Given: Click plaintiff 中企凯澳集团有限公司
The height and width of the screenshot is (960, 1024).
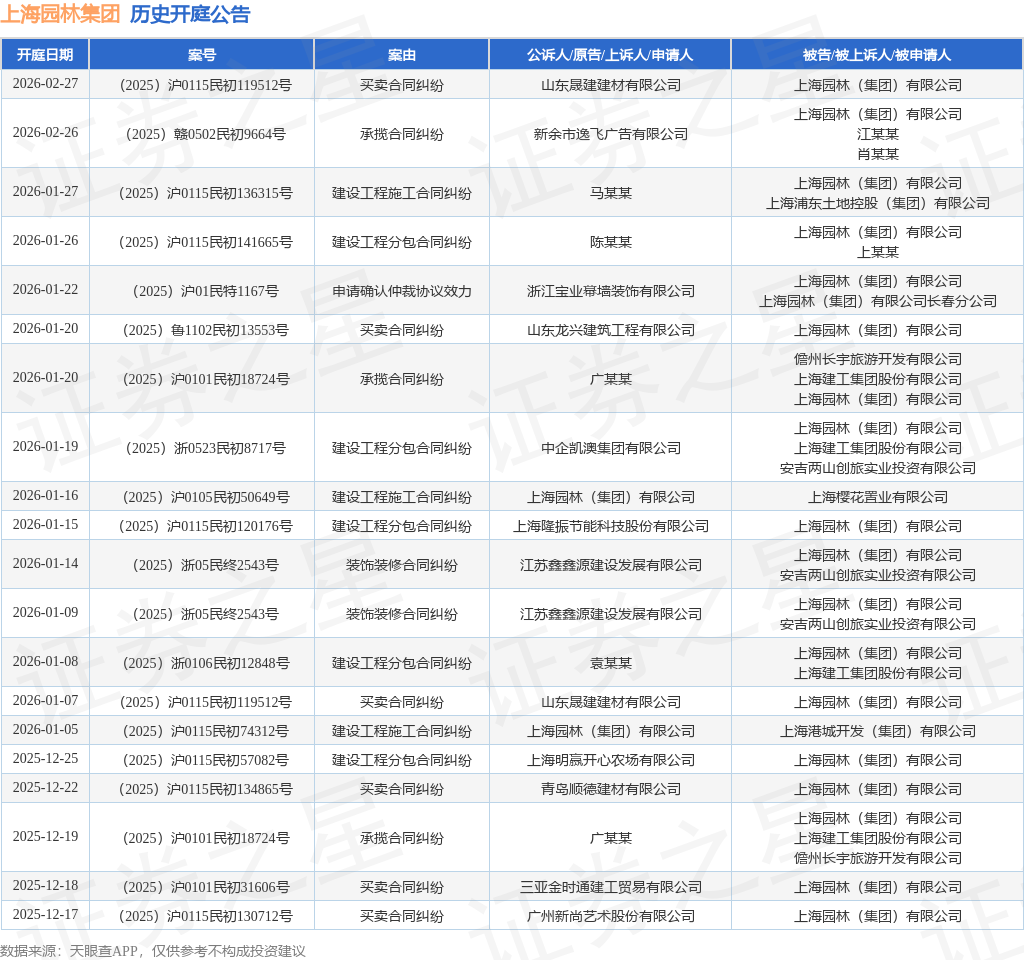Looking at the screenshot, I should [611, 448].
